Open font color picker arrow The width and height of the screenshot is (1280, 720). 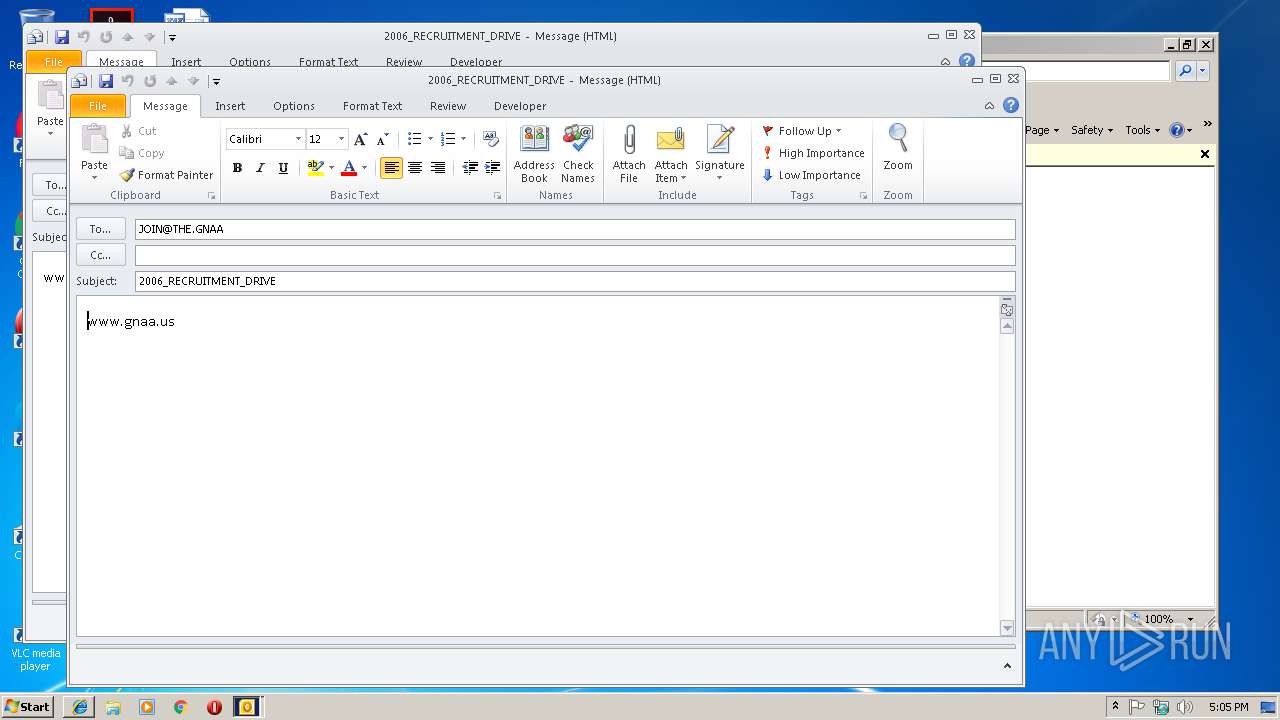(x=364, y=168)
